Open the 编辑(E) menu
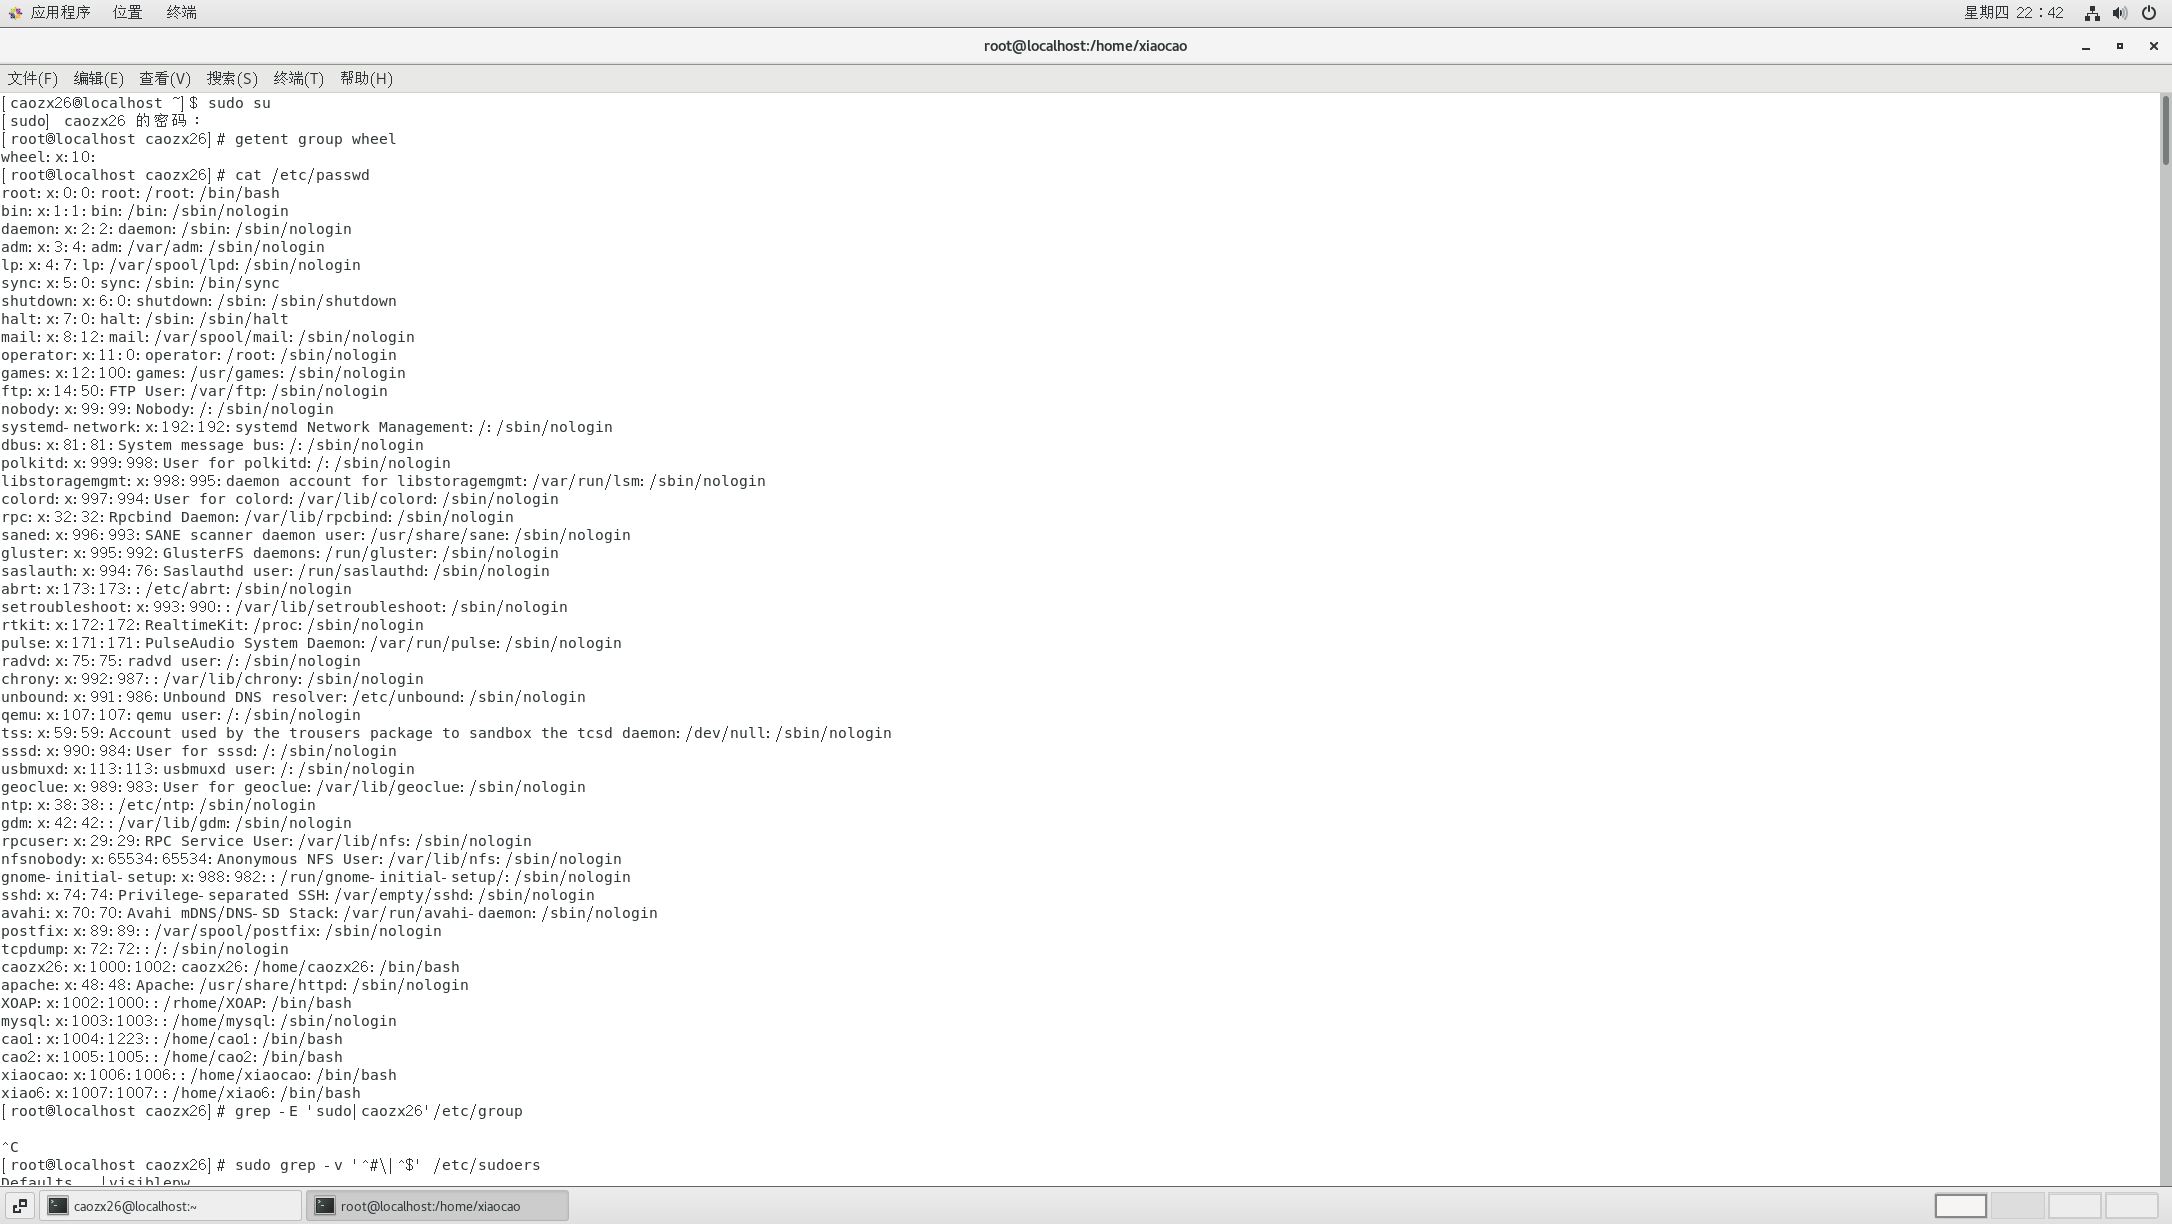The height and width of the screenshot is (1224, 2172). click(98, 78)
